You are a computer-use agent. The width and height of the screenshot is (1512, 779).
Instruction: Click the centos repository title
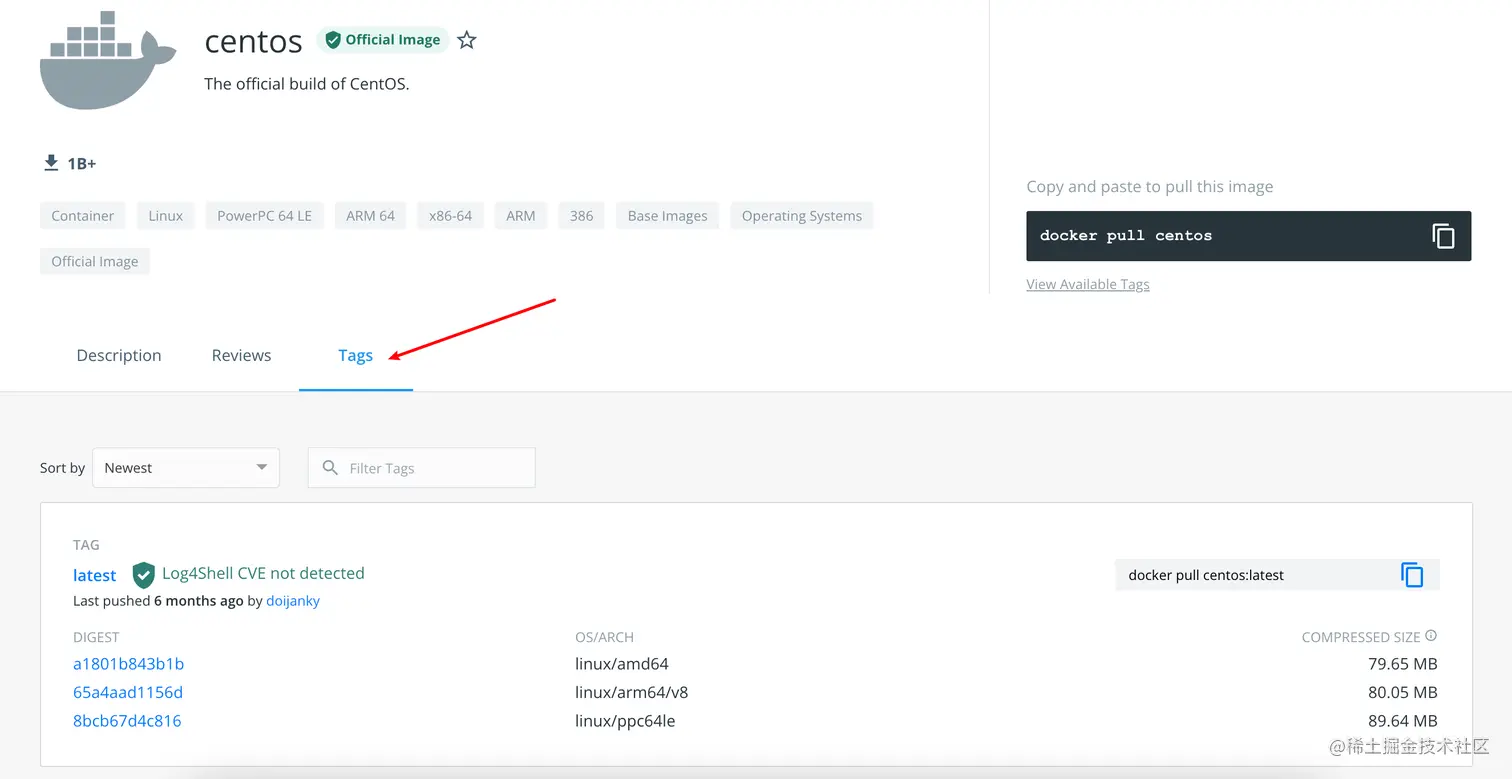tap(253, 41)
